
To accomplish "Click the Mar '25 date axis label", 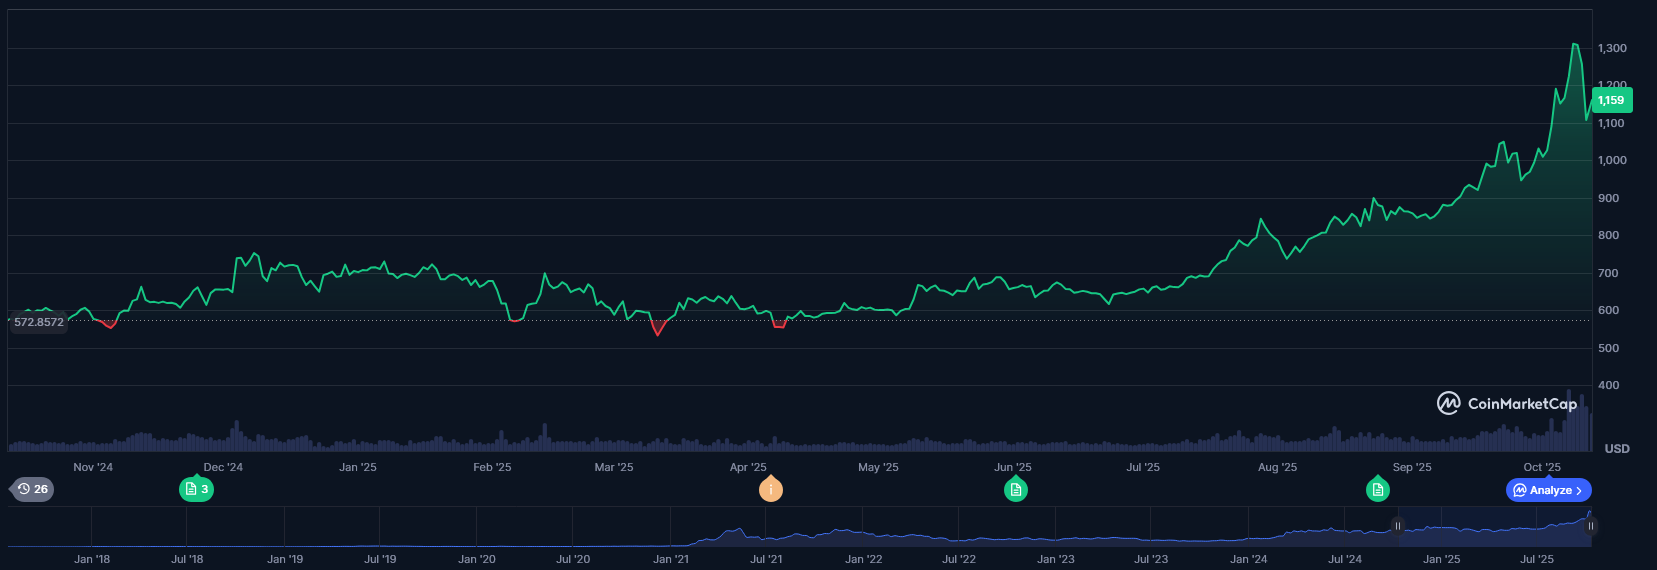I will click(x=614, y=467).
